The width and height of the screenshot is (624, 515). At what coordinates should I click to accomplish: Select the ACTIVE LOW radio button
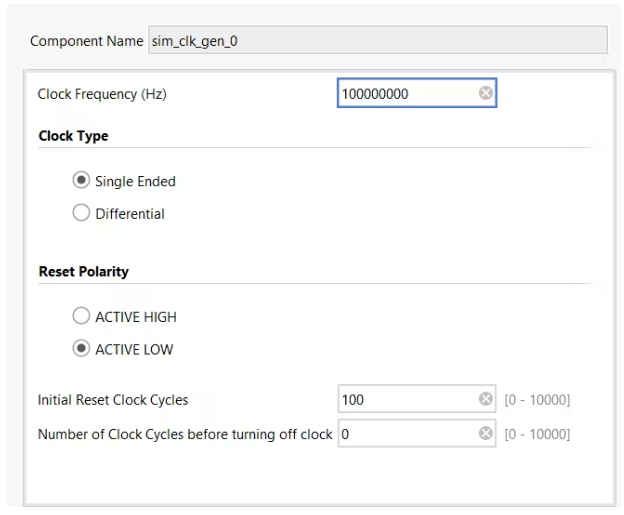point(82,349)
